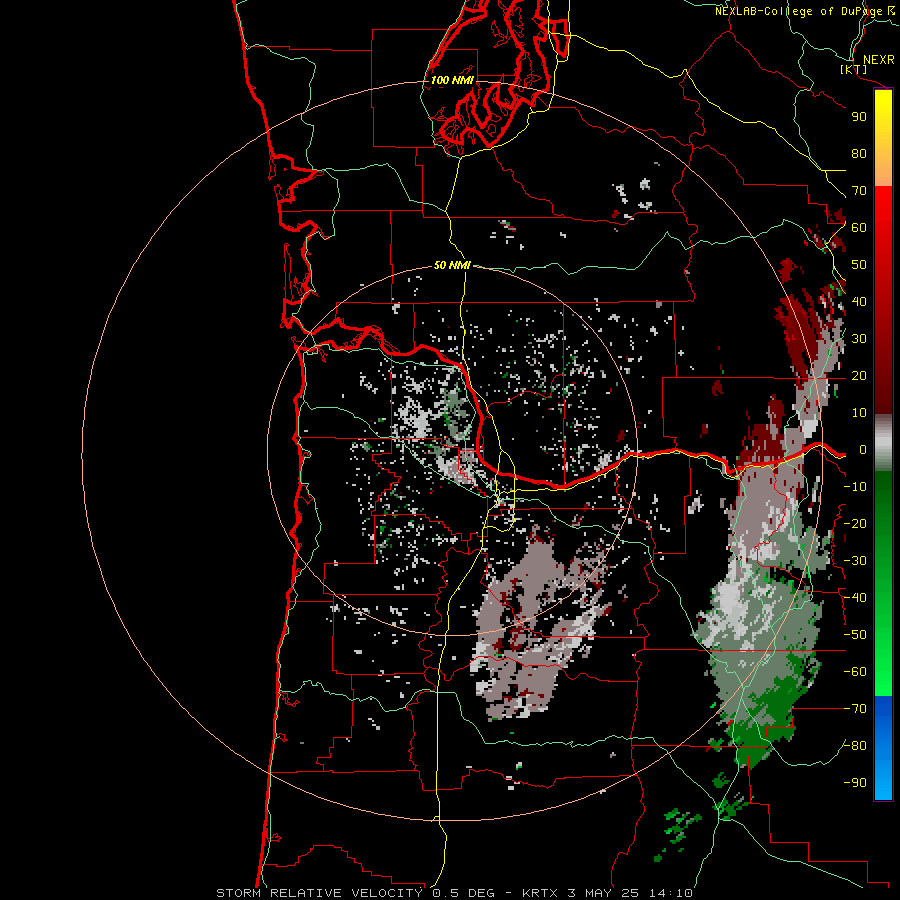This screenshot has width=900, height=900.
Task: Click the KRTX station identifier
Action: click(541, 893)
